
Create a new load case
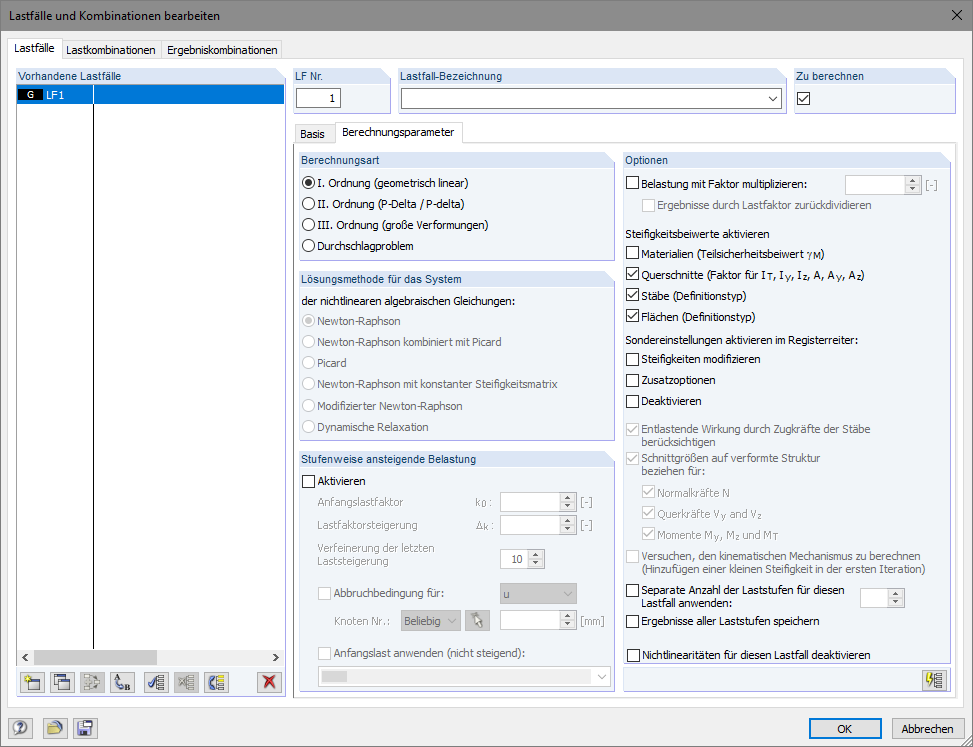click(x=31, y=682)
